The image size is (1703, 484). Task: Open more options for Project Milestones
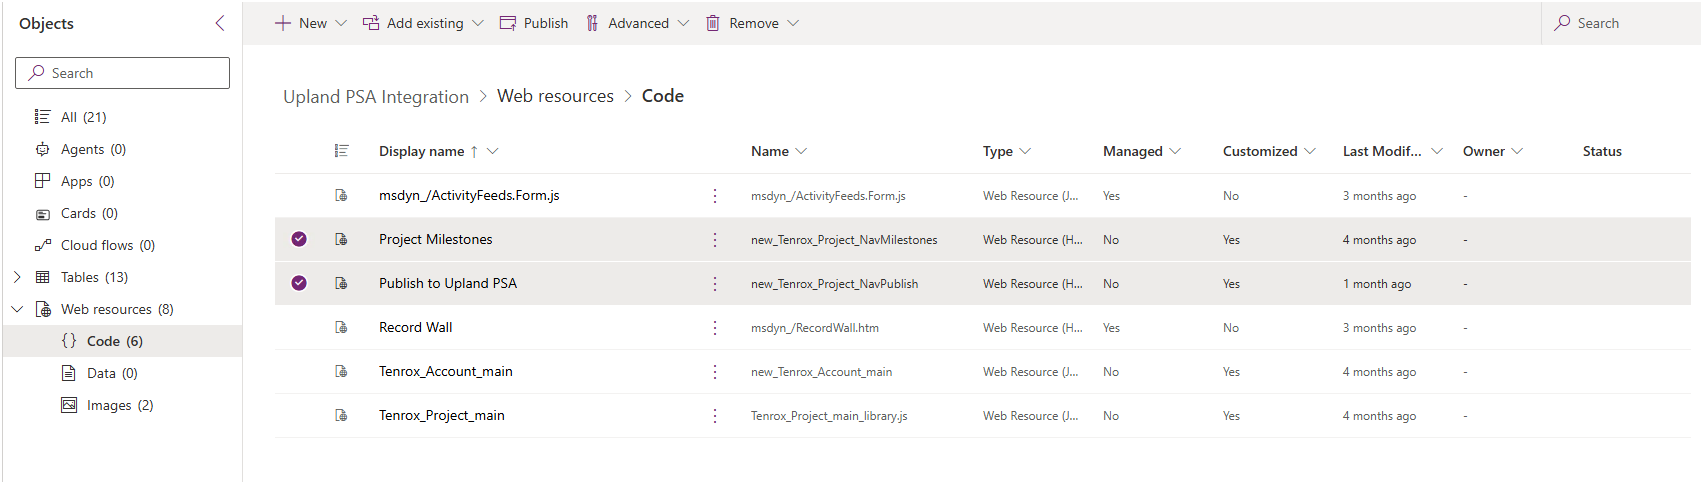pos(715,240)
